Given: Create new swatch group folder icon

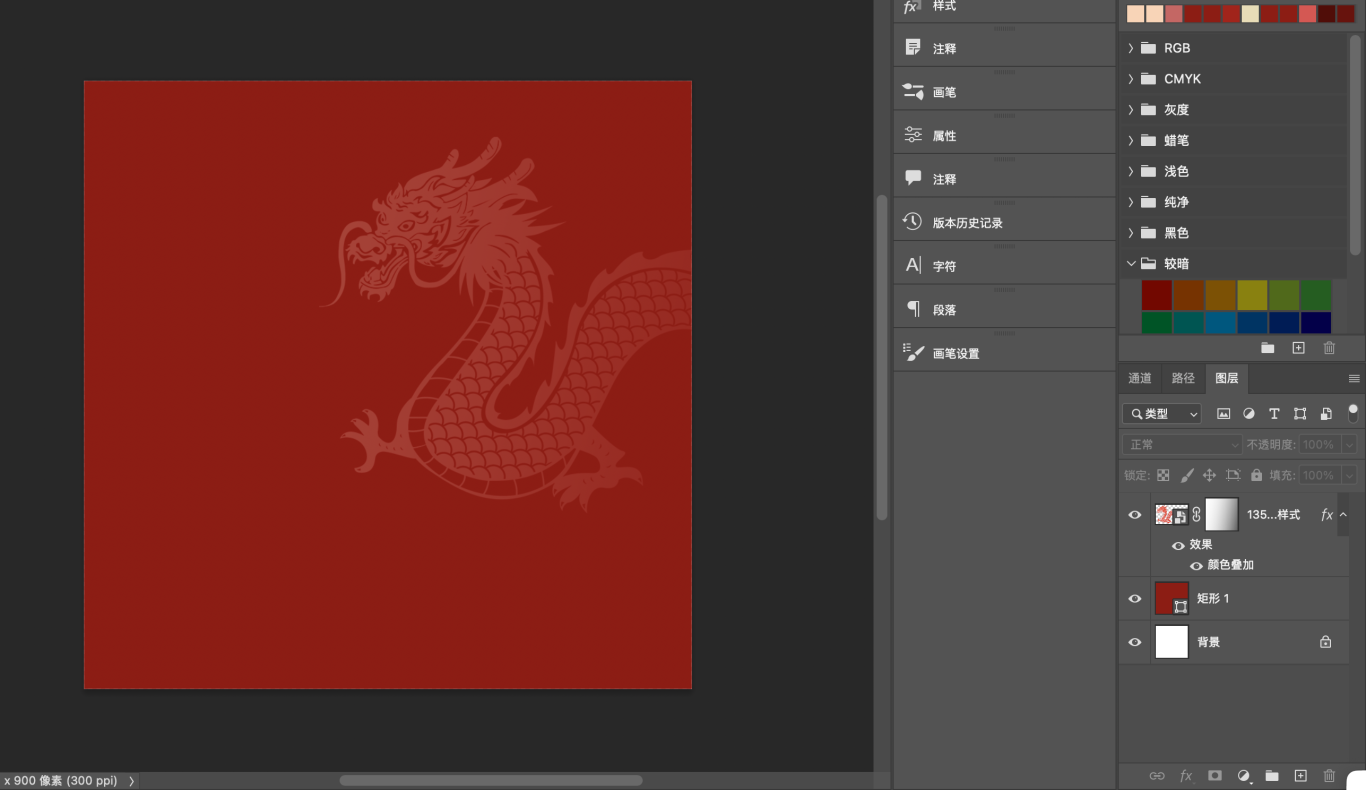Looking at the screenshot, I should [1267, 348].
